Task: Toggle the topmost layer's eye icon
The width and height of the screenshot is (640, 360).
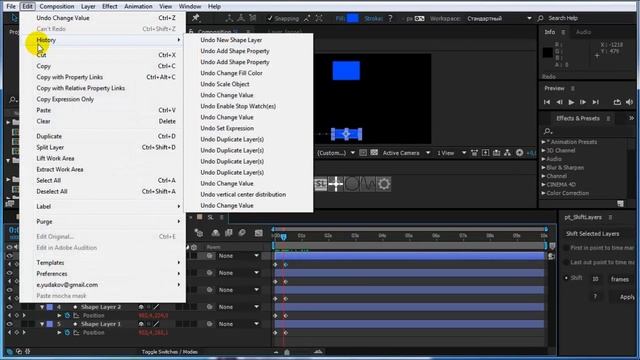Action: point(9,256)
